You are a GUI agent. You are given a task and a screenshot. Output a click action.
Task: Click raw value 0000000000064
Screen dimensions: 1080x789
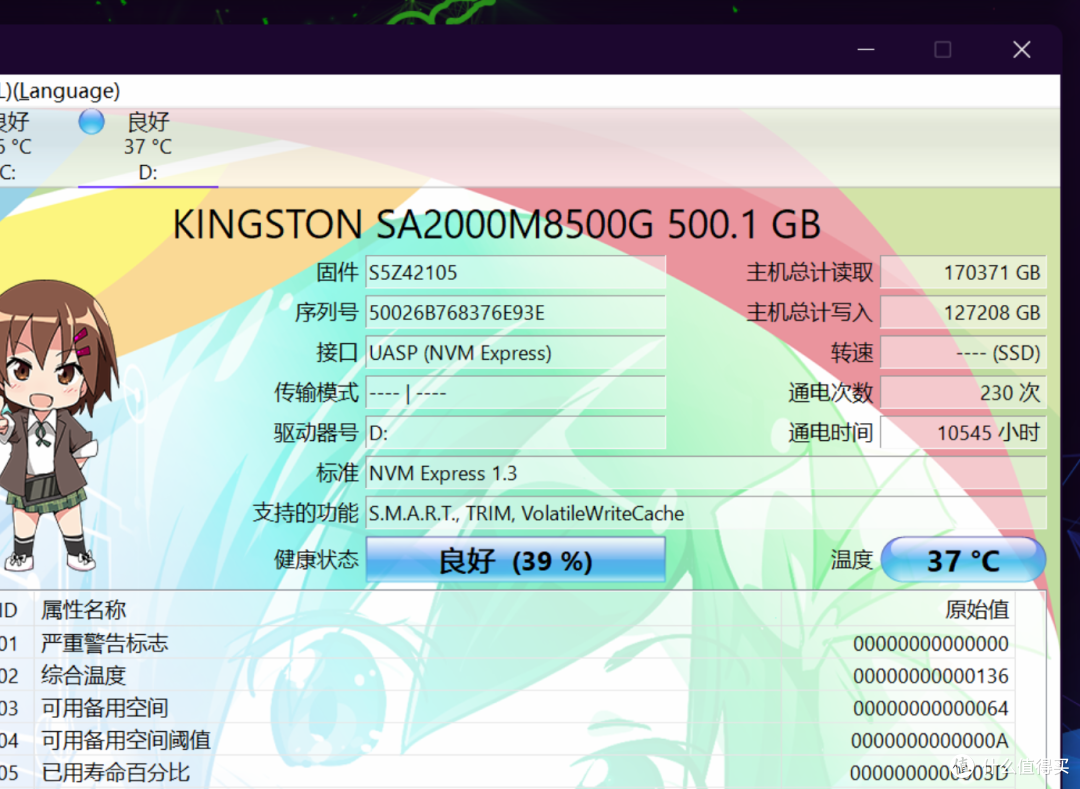click(931, 708)
